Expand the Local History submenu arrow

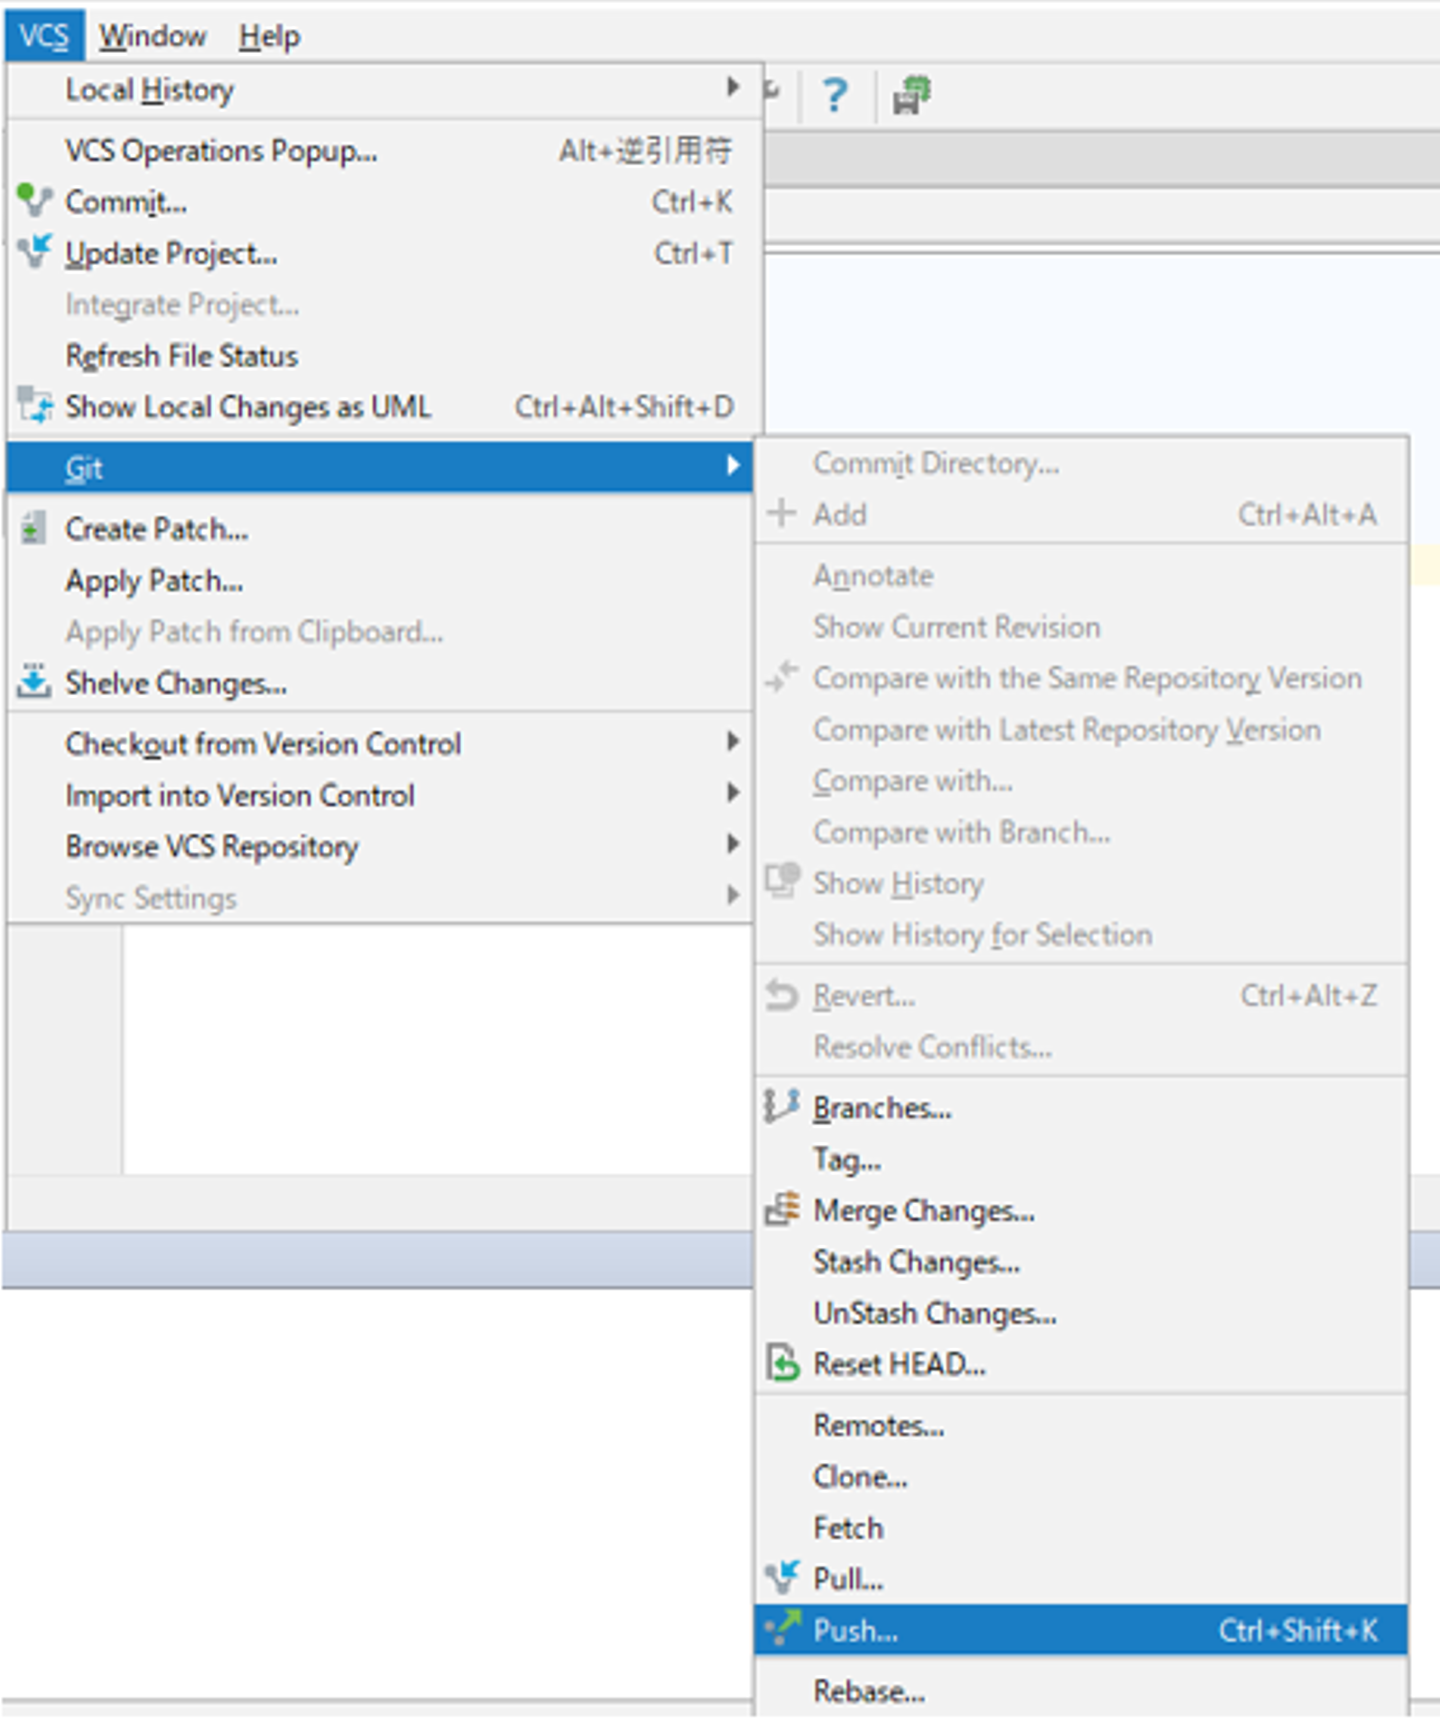tap(733, 88)
